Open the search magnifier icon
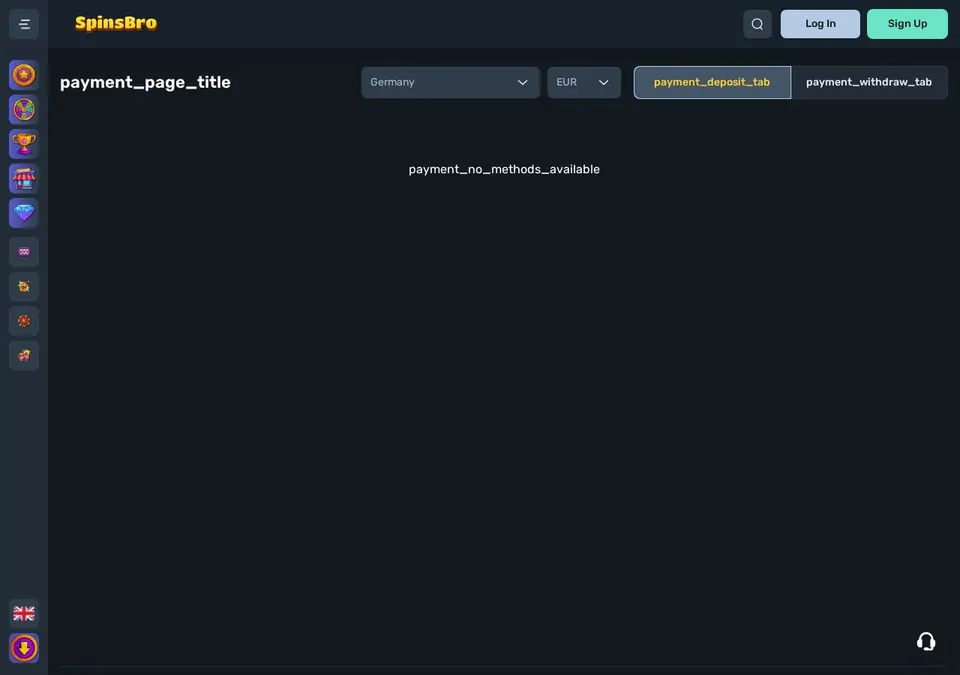This screenshot has height=675, width=960. click(x=757, y=24)
